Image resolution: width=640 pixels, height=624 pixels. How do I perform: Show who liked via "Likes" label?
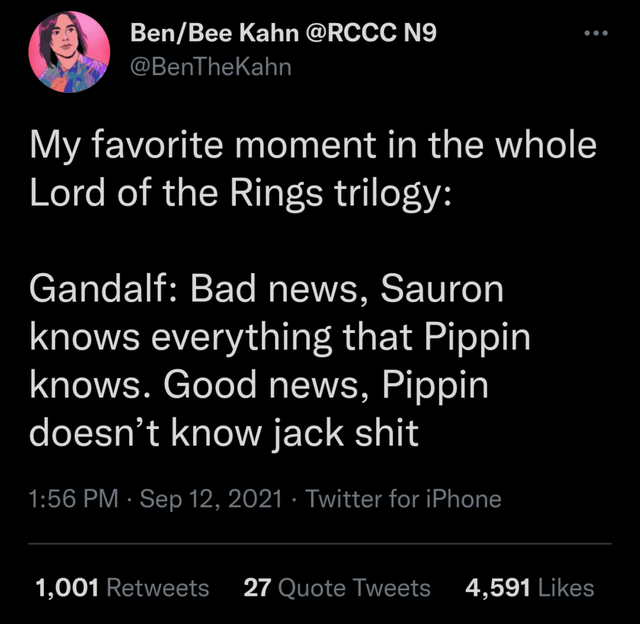click(x=565, y=588)
